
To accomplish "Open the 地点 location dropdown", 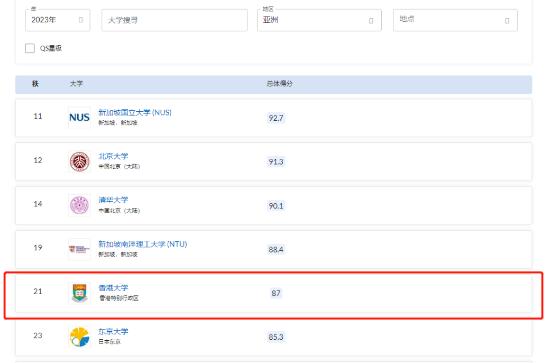I will [x=455, y=20].
